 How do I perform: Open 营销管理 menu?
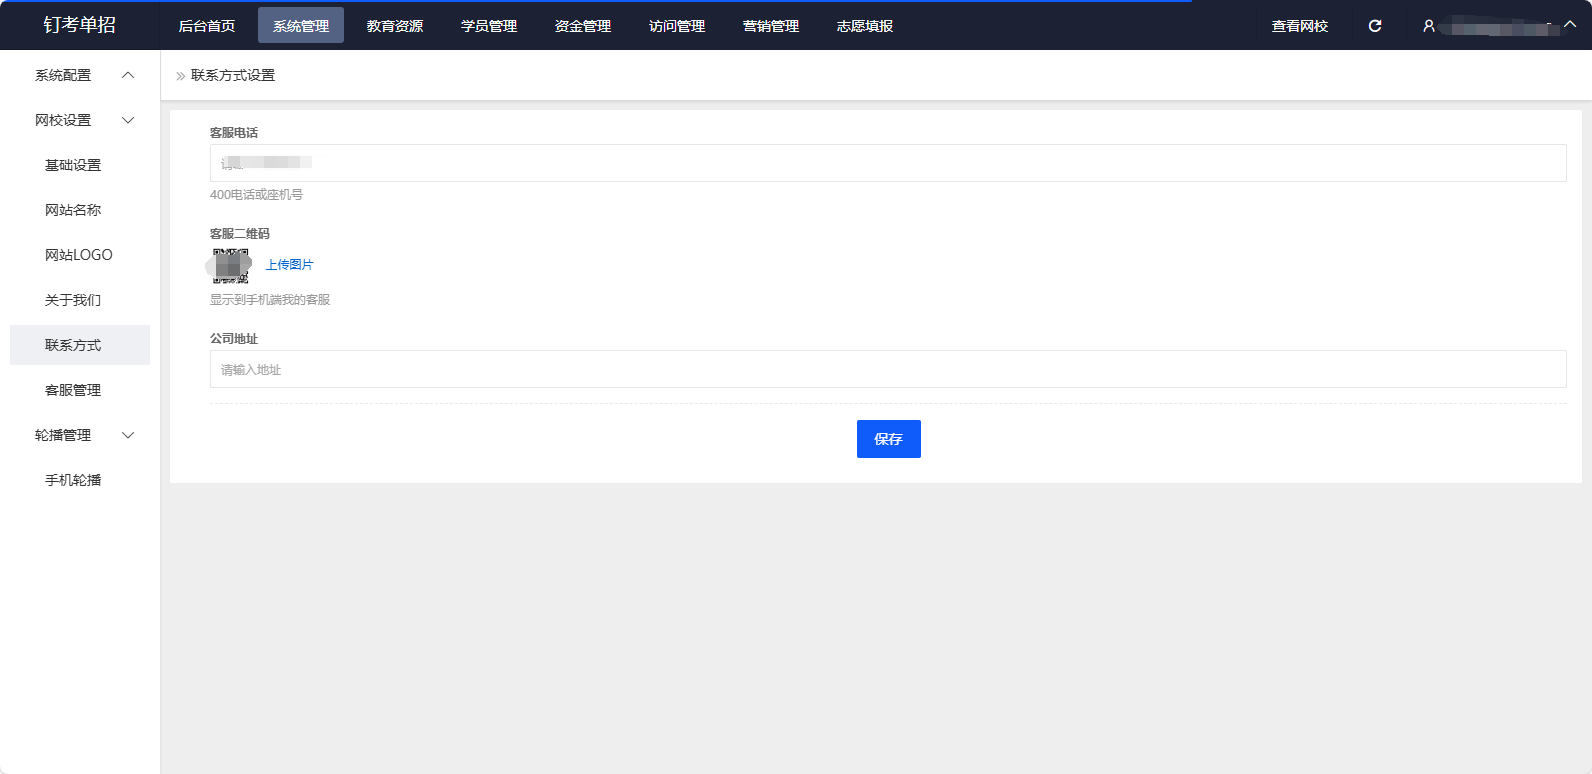[771, 26]
